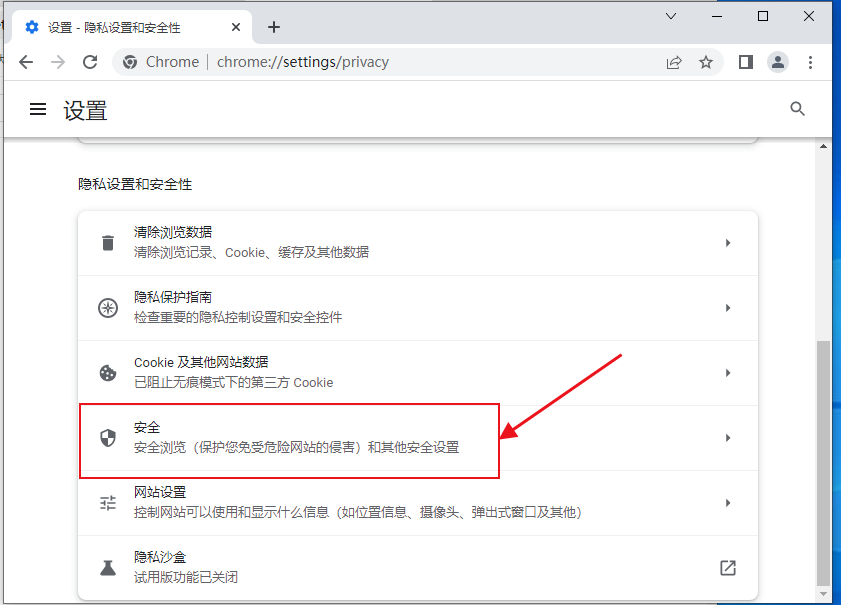The image size is (841, 605).
Task: Reload the page with the refresh button
Action: (91, 61)
